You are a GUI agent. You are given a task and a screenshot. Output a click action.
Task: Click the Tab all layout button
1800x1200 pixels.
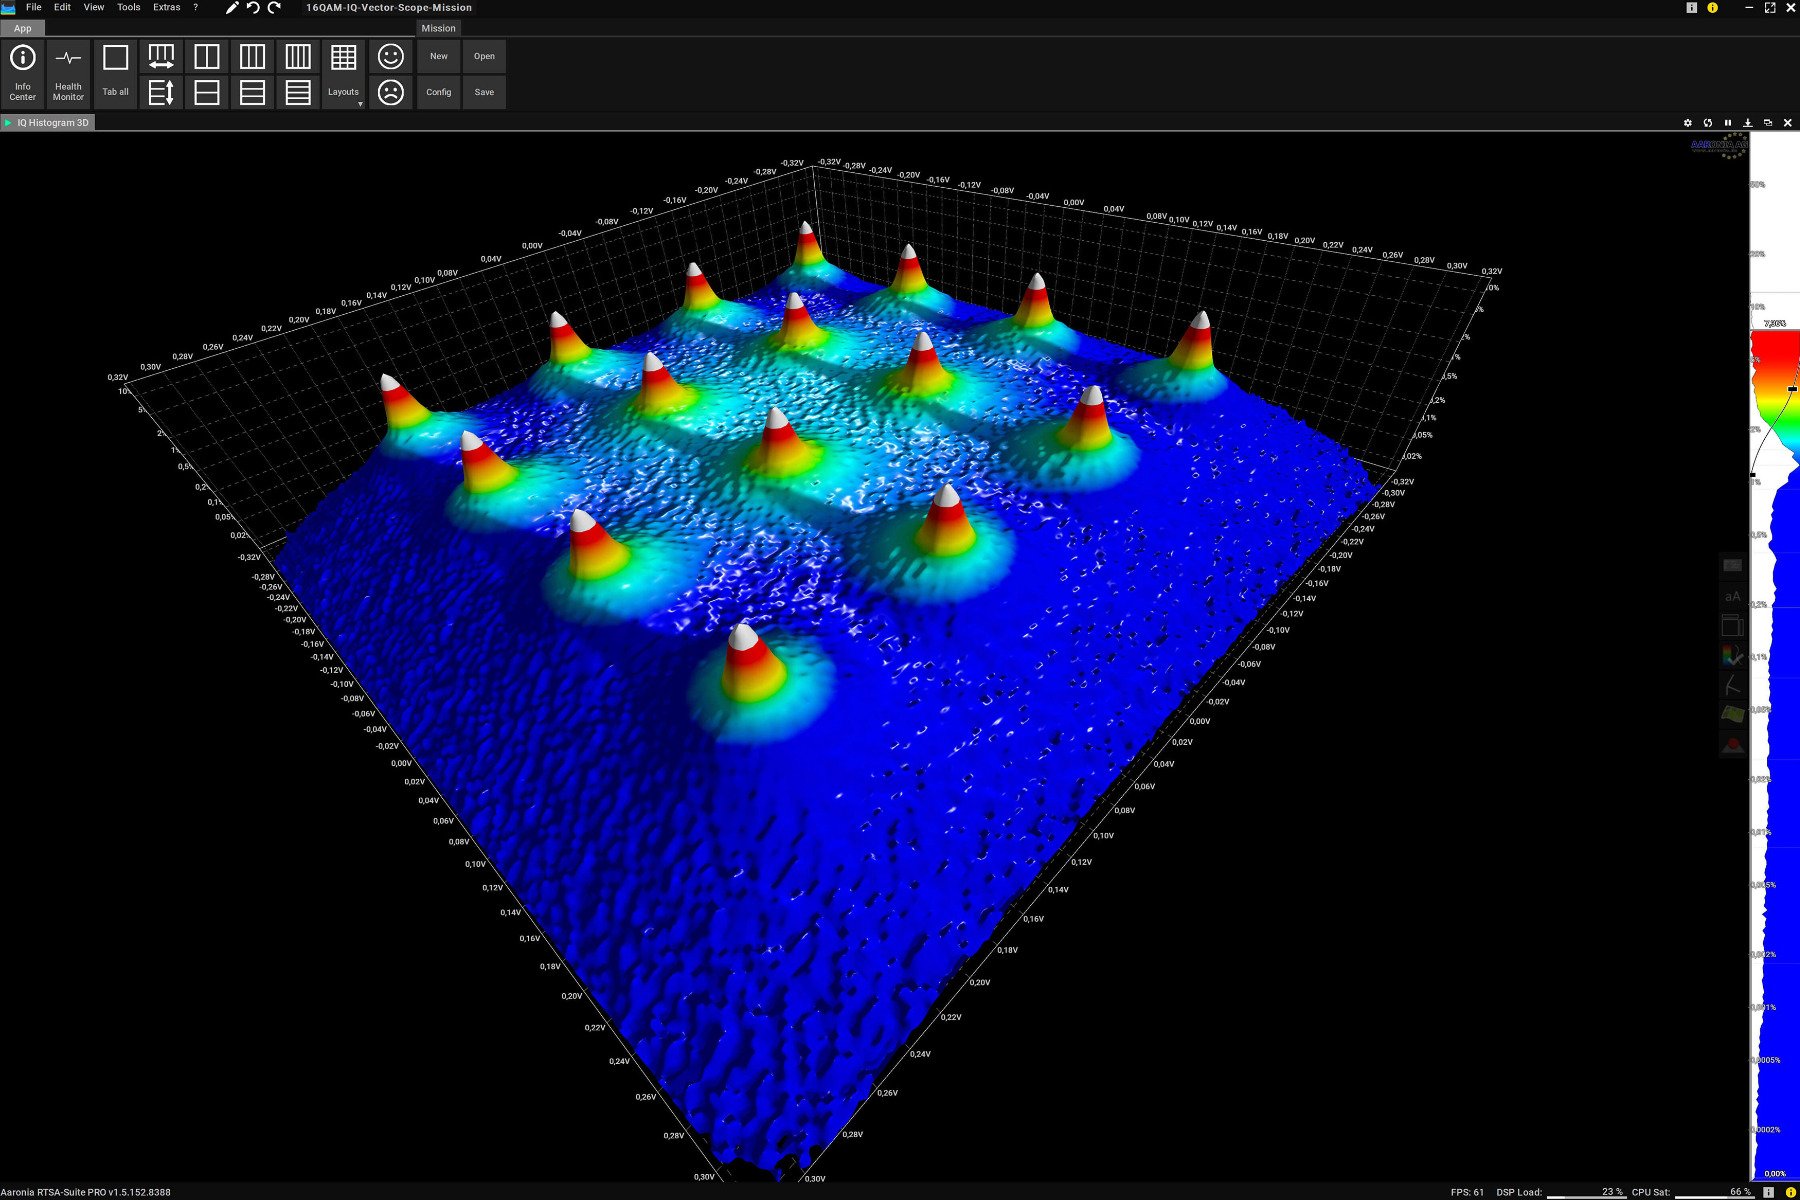[115, 73]
